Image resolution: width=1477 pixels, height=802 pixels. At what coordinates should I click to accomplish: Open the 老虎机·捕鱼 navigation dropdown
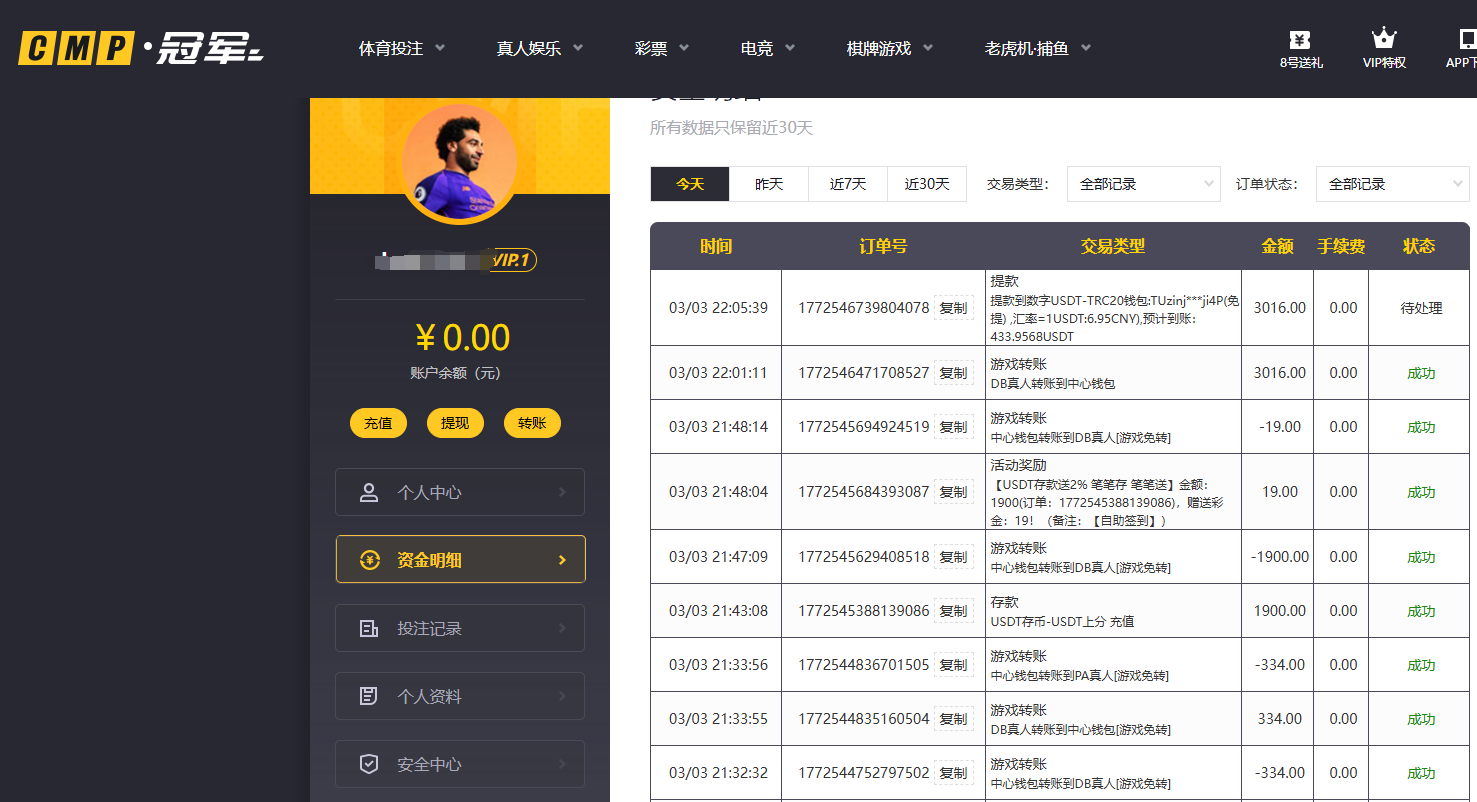[x=1037, y=48]
